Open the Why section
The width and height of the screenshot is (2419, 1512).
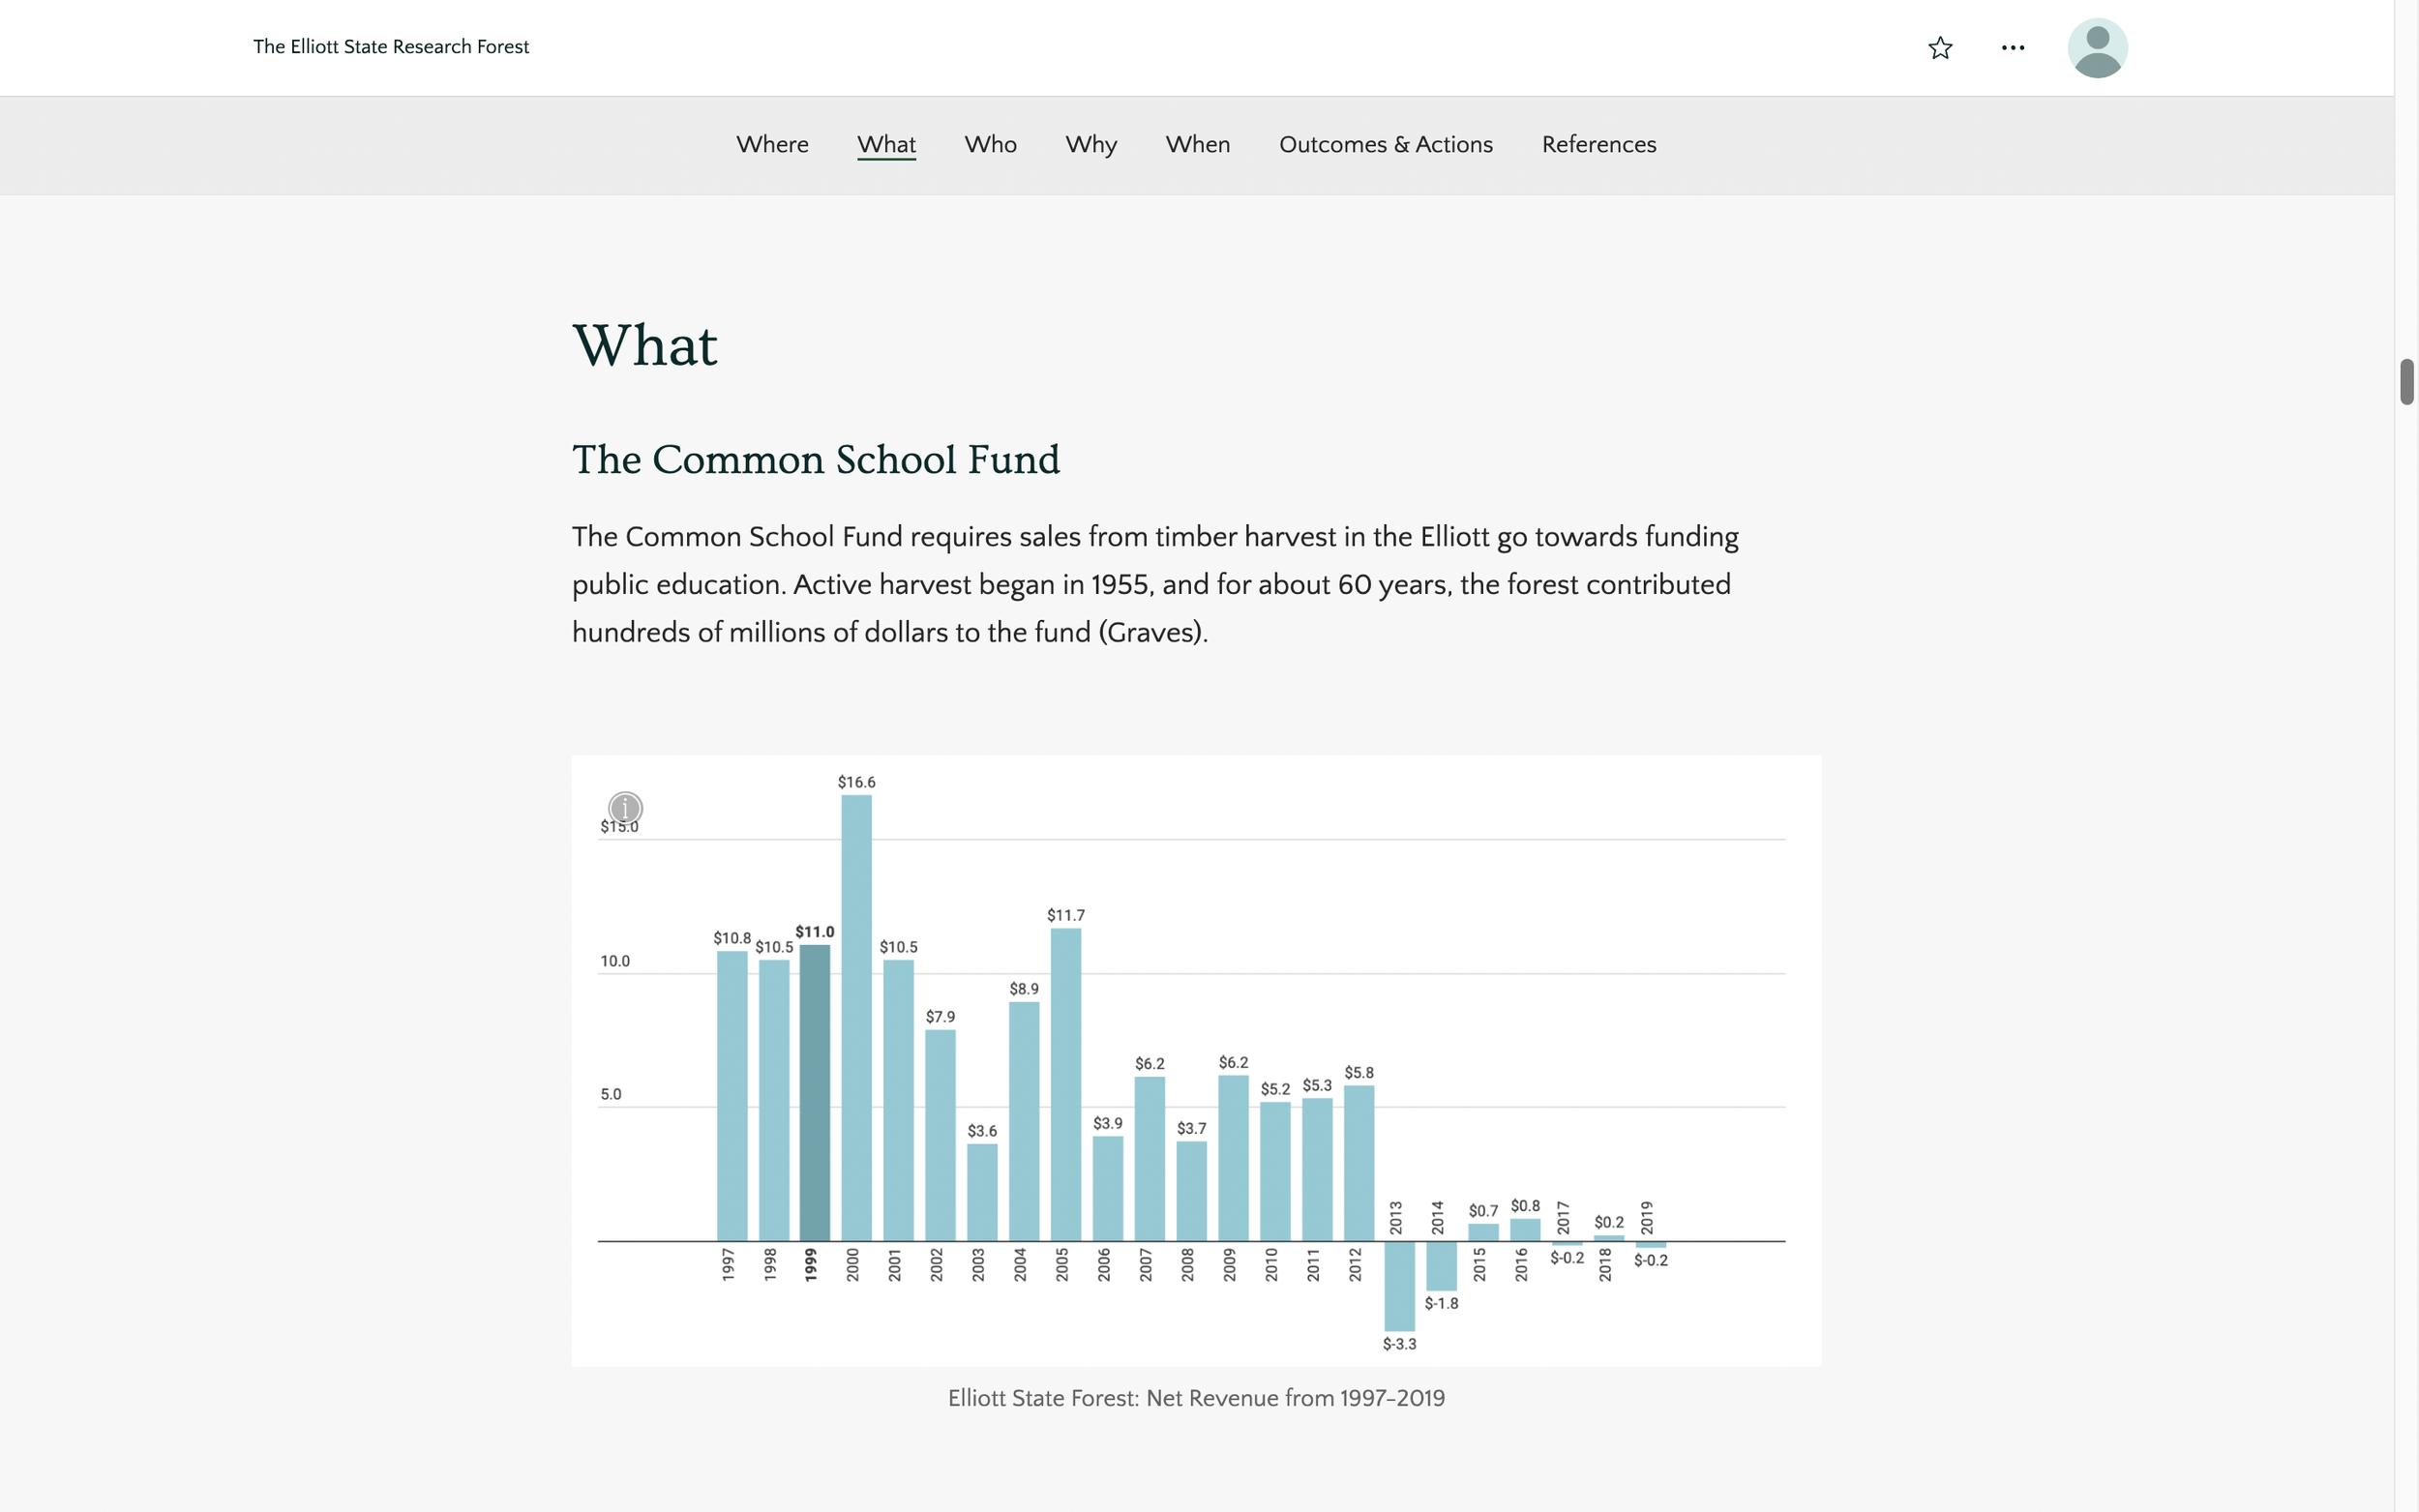coord(1091,144)
